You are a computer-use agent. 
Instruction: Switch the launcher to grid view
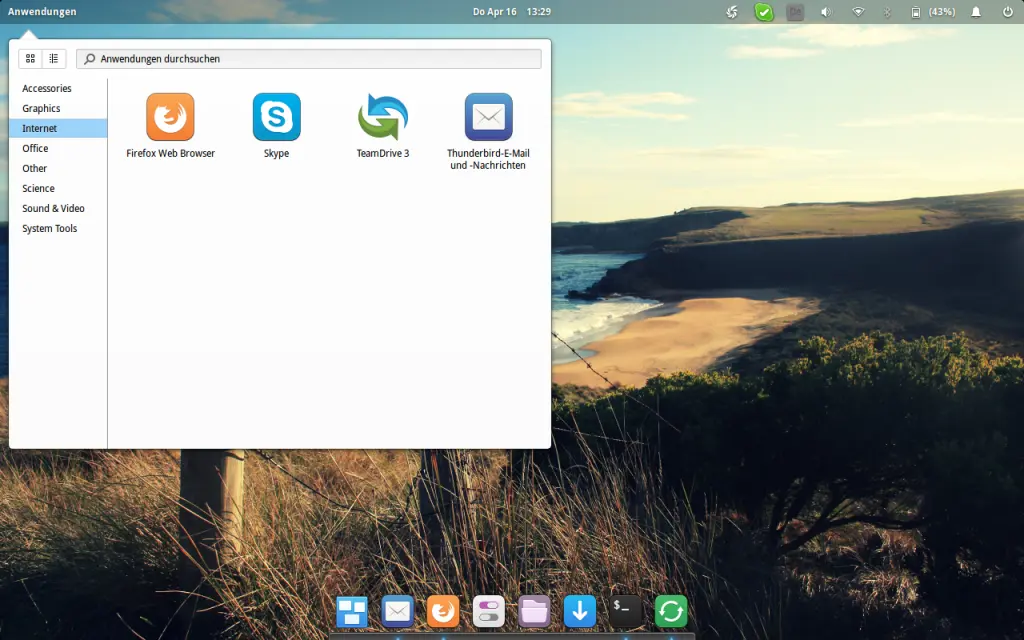[x=30, y=58]
